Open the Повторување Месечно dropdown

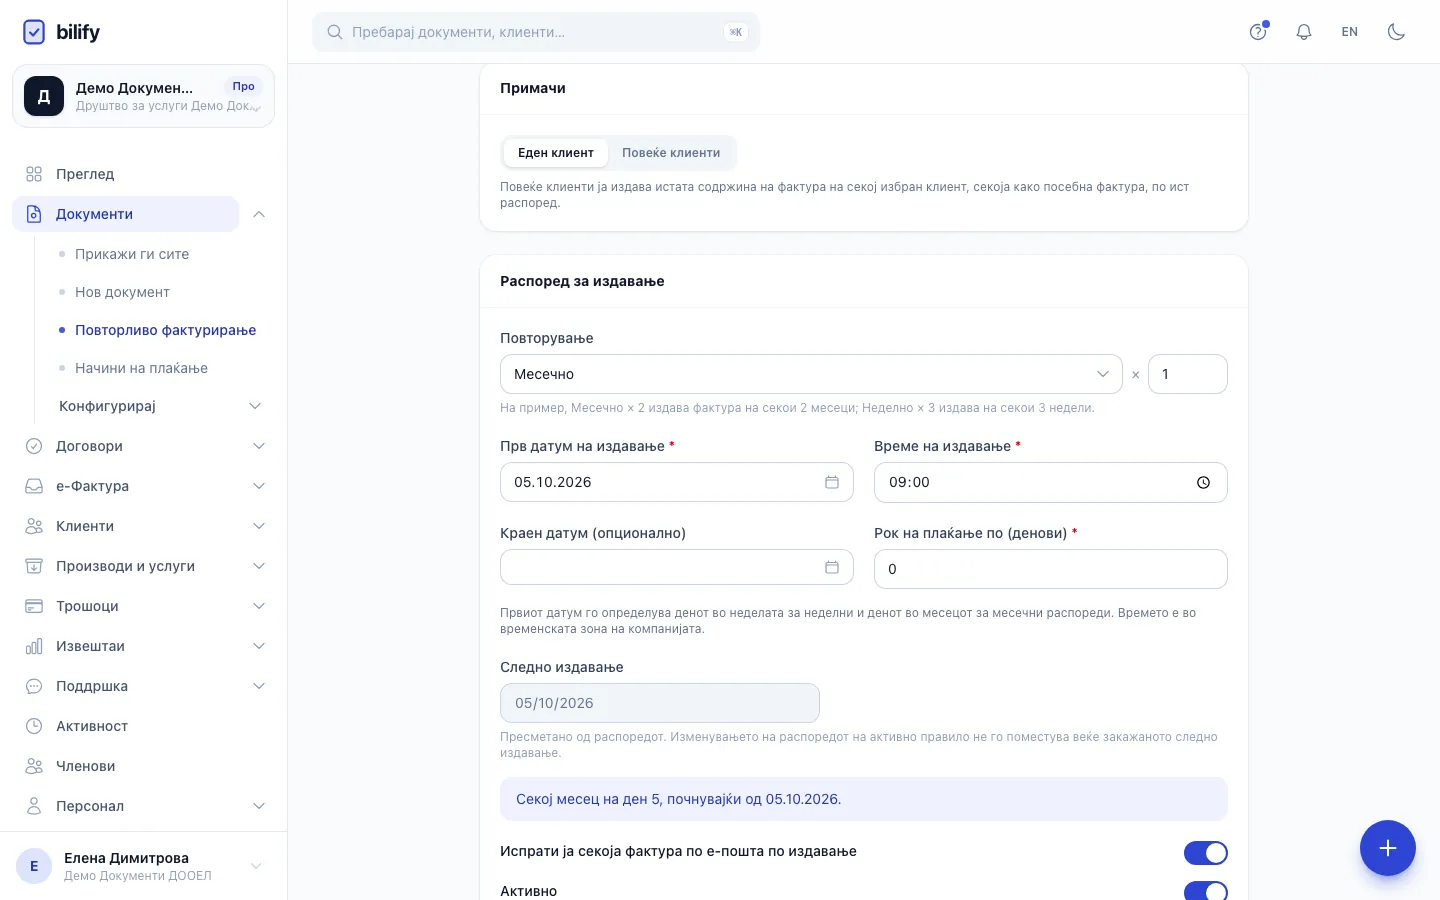click(811, 374)
